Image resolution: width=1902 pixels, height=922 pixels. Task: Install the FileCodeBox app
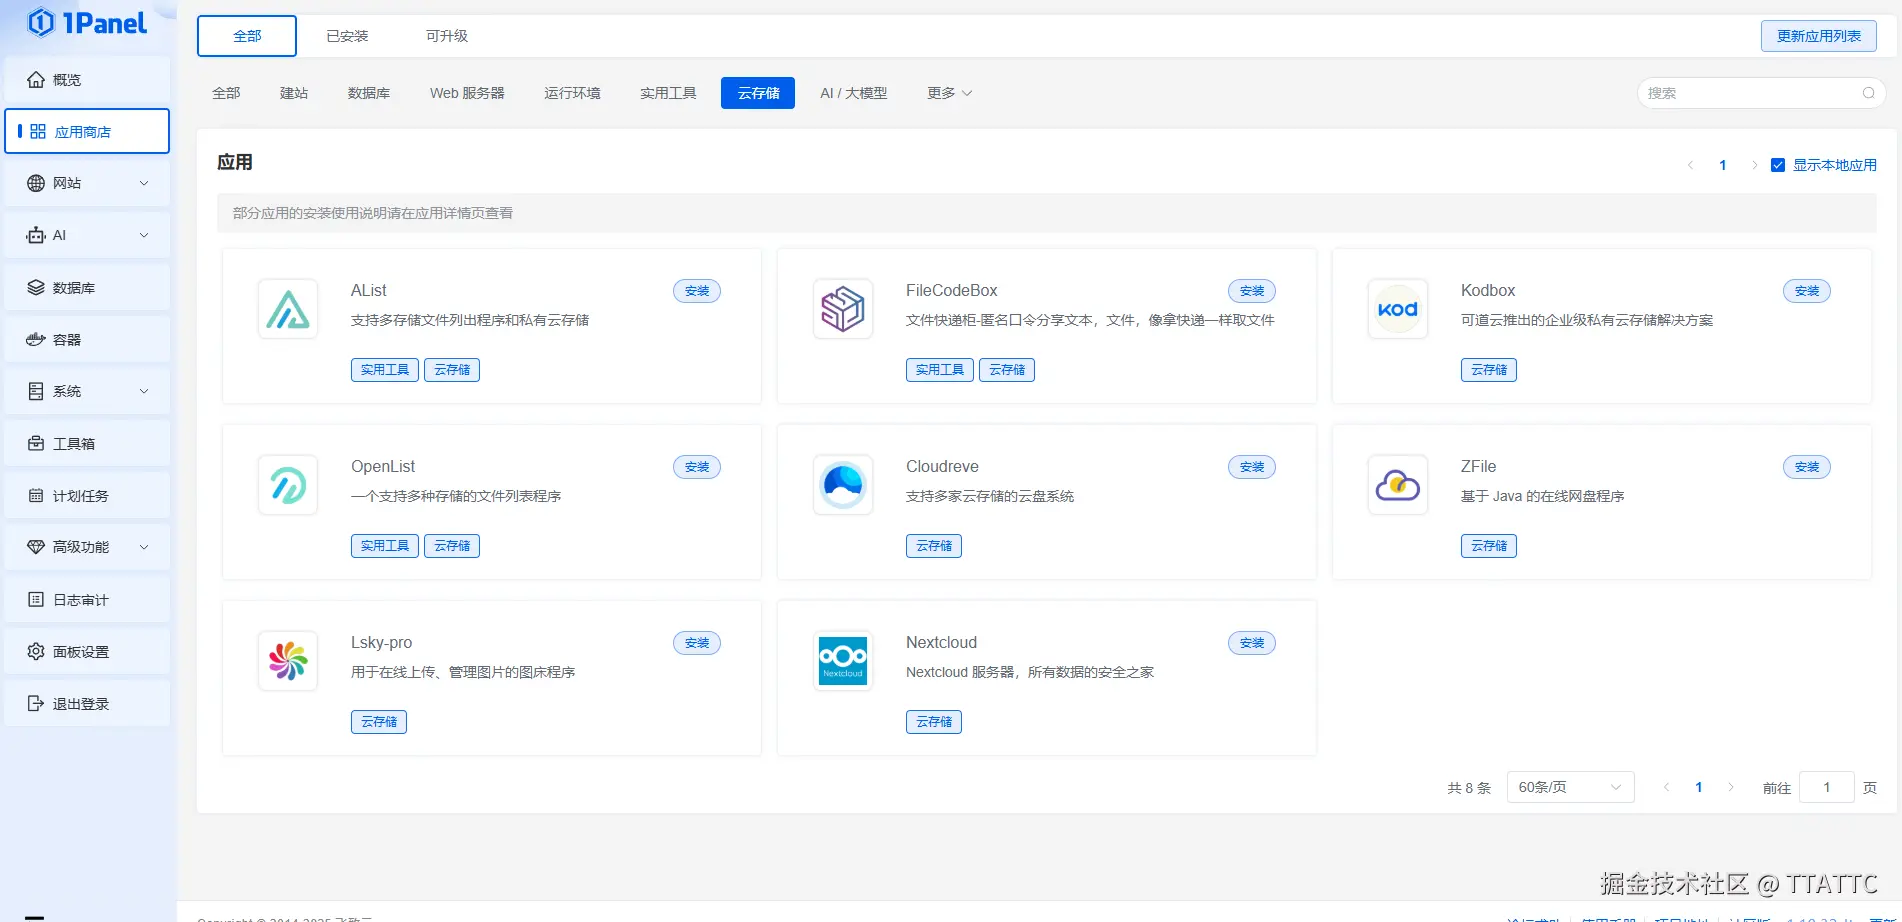pyautogui.click(x=1252, y=291)
